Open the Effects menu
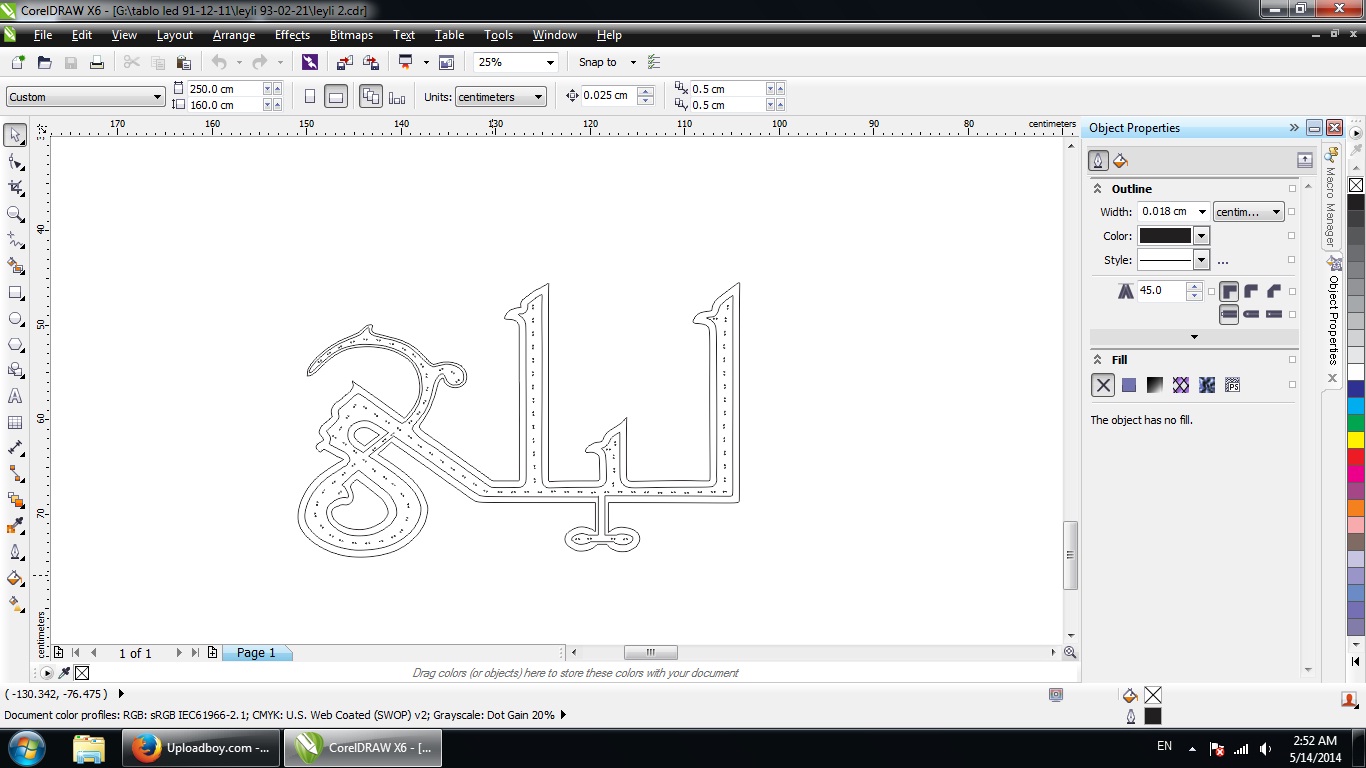1366x768 pixels. (x=292, y=35)
